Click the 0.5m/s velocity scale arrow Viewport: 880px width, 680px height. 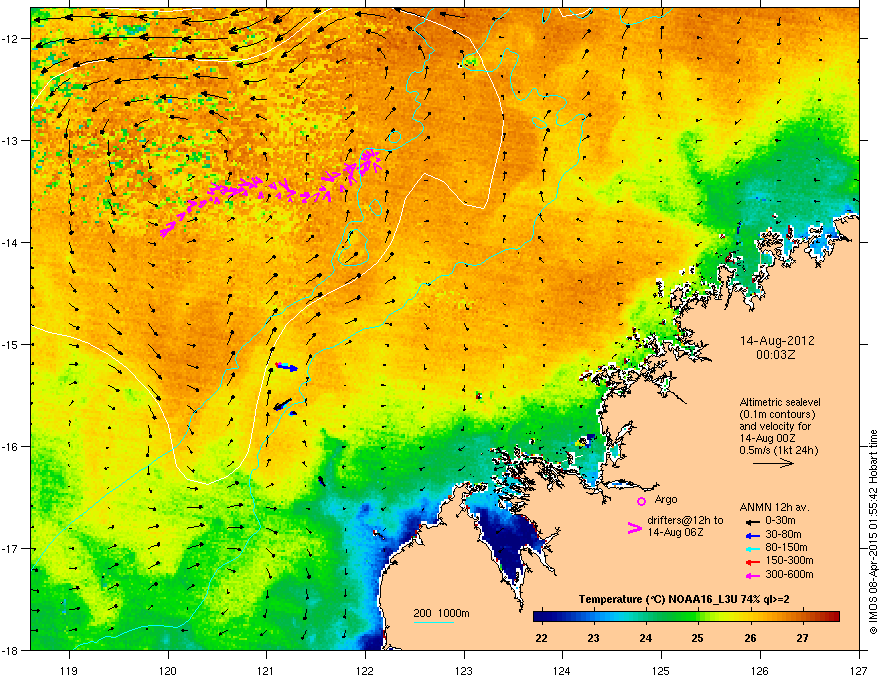[773, 463]
